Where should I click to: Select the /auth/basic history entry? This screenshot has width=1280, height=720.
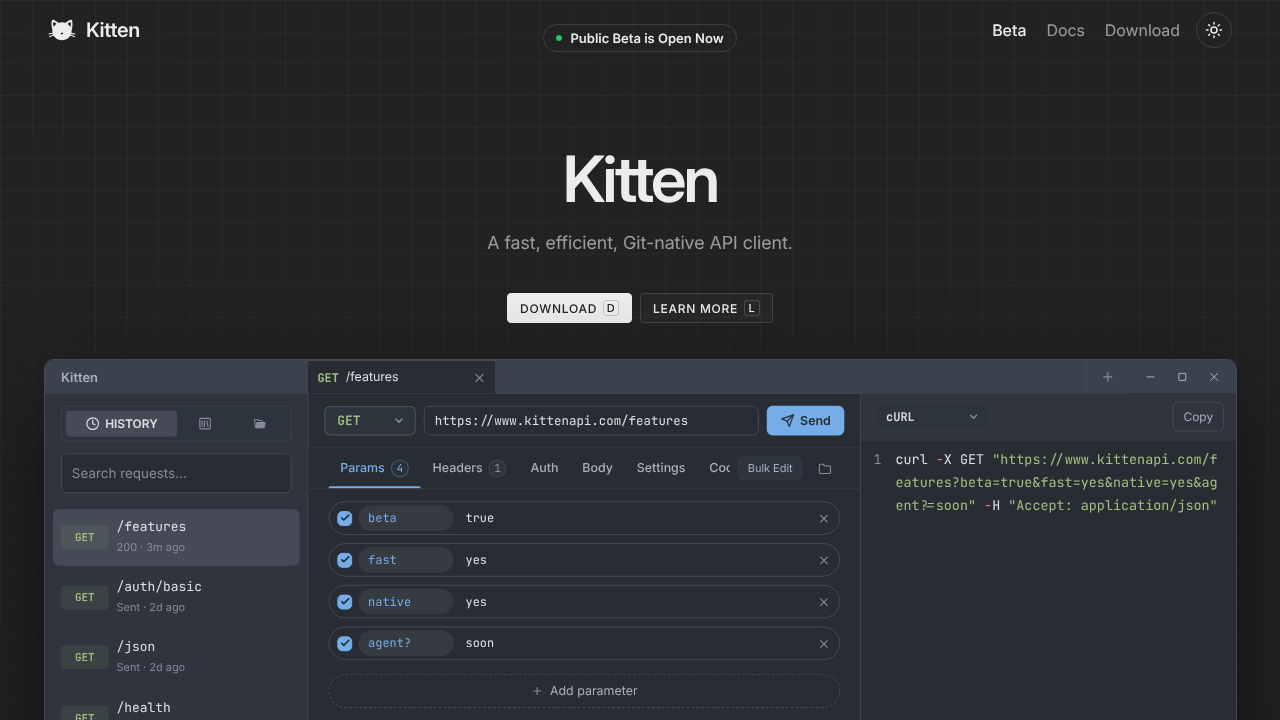176,597
